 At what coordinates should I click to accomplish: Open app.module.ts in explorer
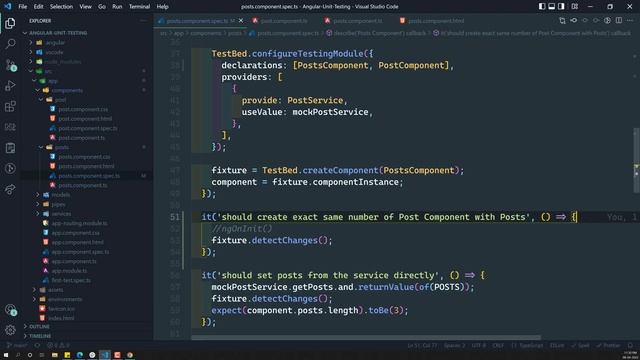tap(69, 271)
